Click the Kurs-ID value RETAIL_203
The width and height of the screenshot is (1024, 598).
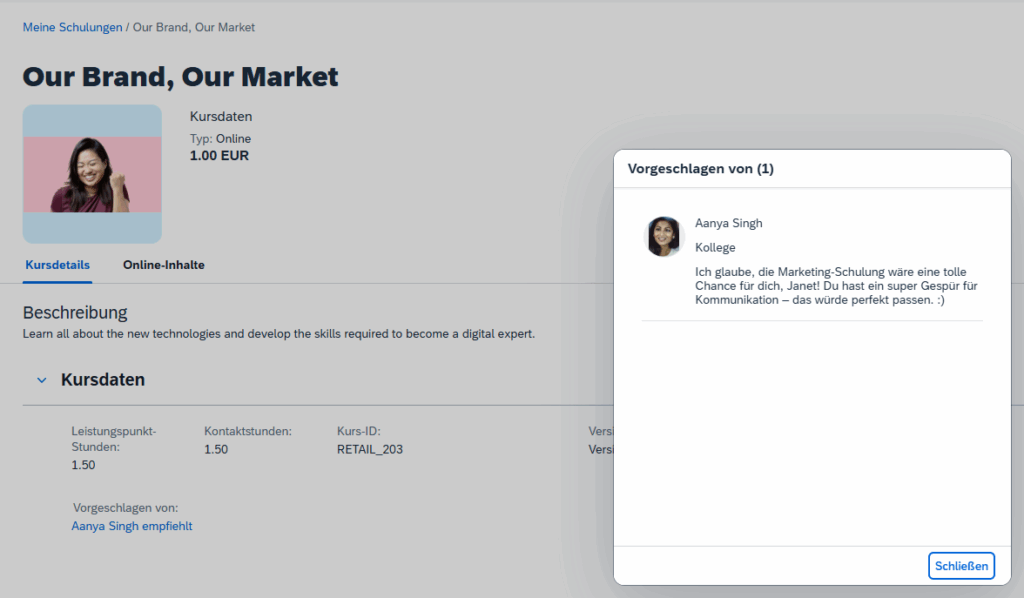370,449
